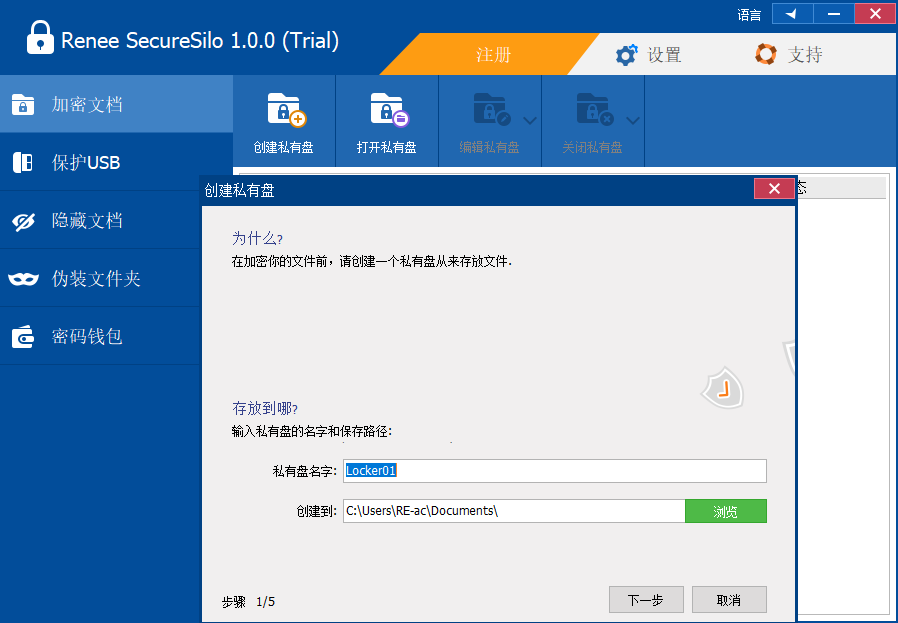Click the 步骤 1/5 step indicator
Screen dimensions: 898x623
coord(248,602)
